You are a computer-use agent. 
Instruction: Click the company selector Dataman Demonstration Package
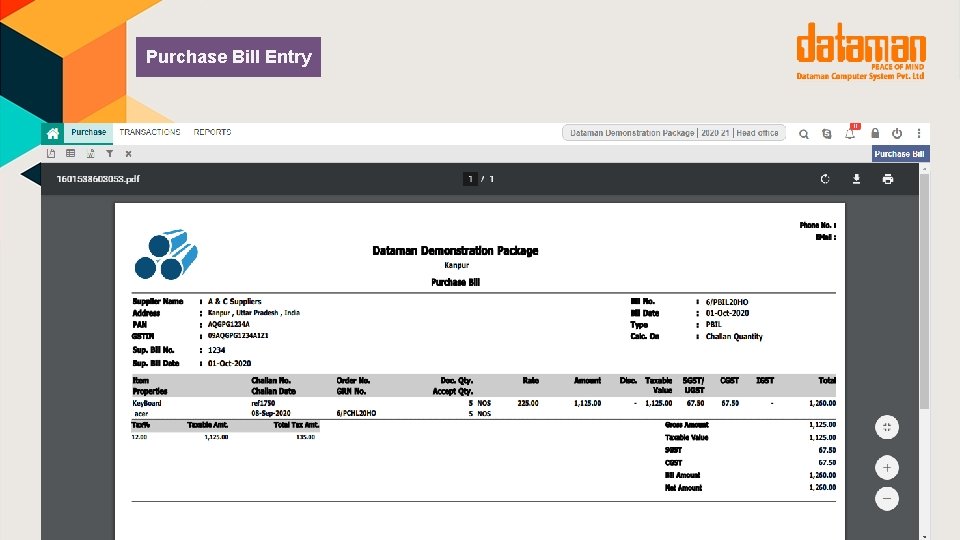pos(673,133)
